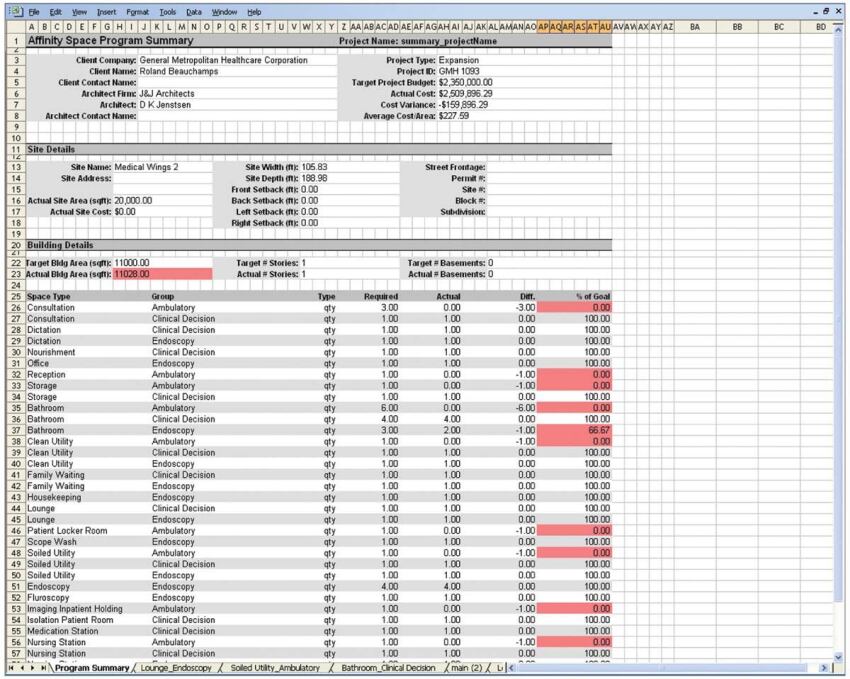850x679 pixels.
Task: Open the Bathroom_Clinical Decision sheet tab
Action: (x=388, y=668)
